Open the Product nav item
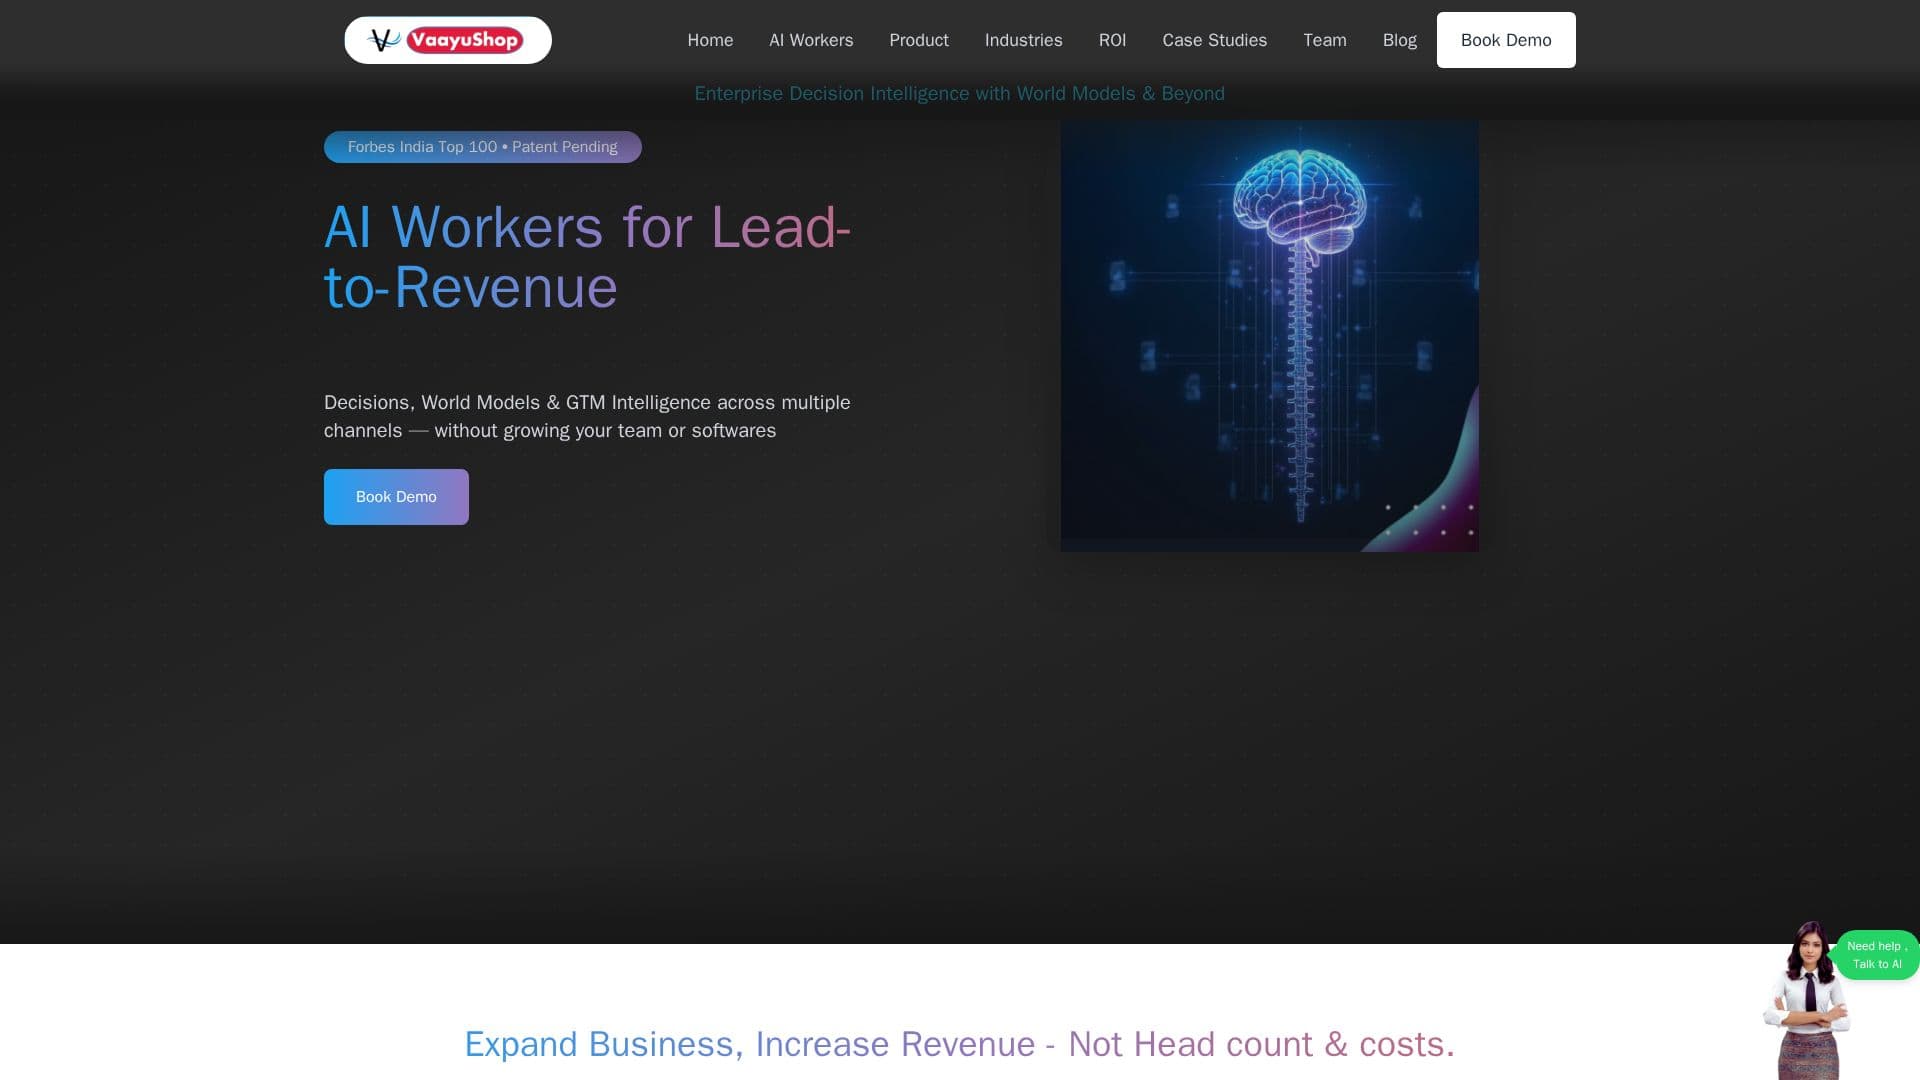Screen dimensions: 1920x1080 tap(919, 40)
